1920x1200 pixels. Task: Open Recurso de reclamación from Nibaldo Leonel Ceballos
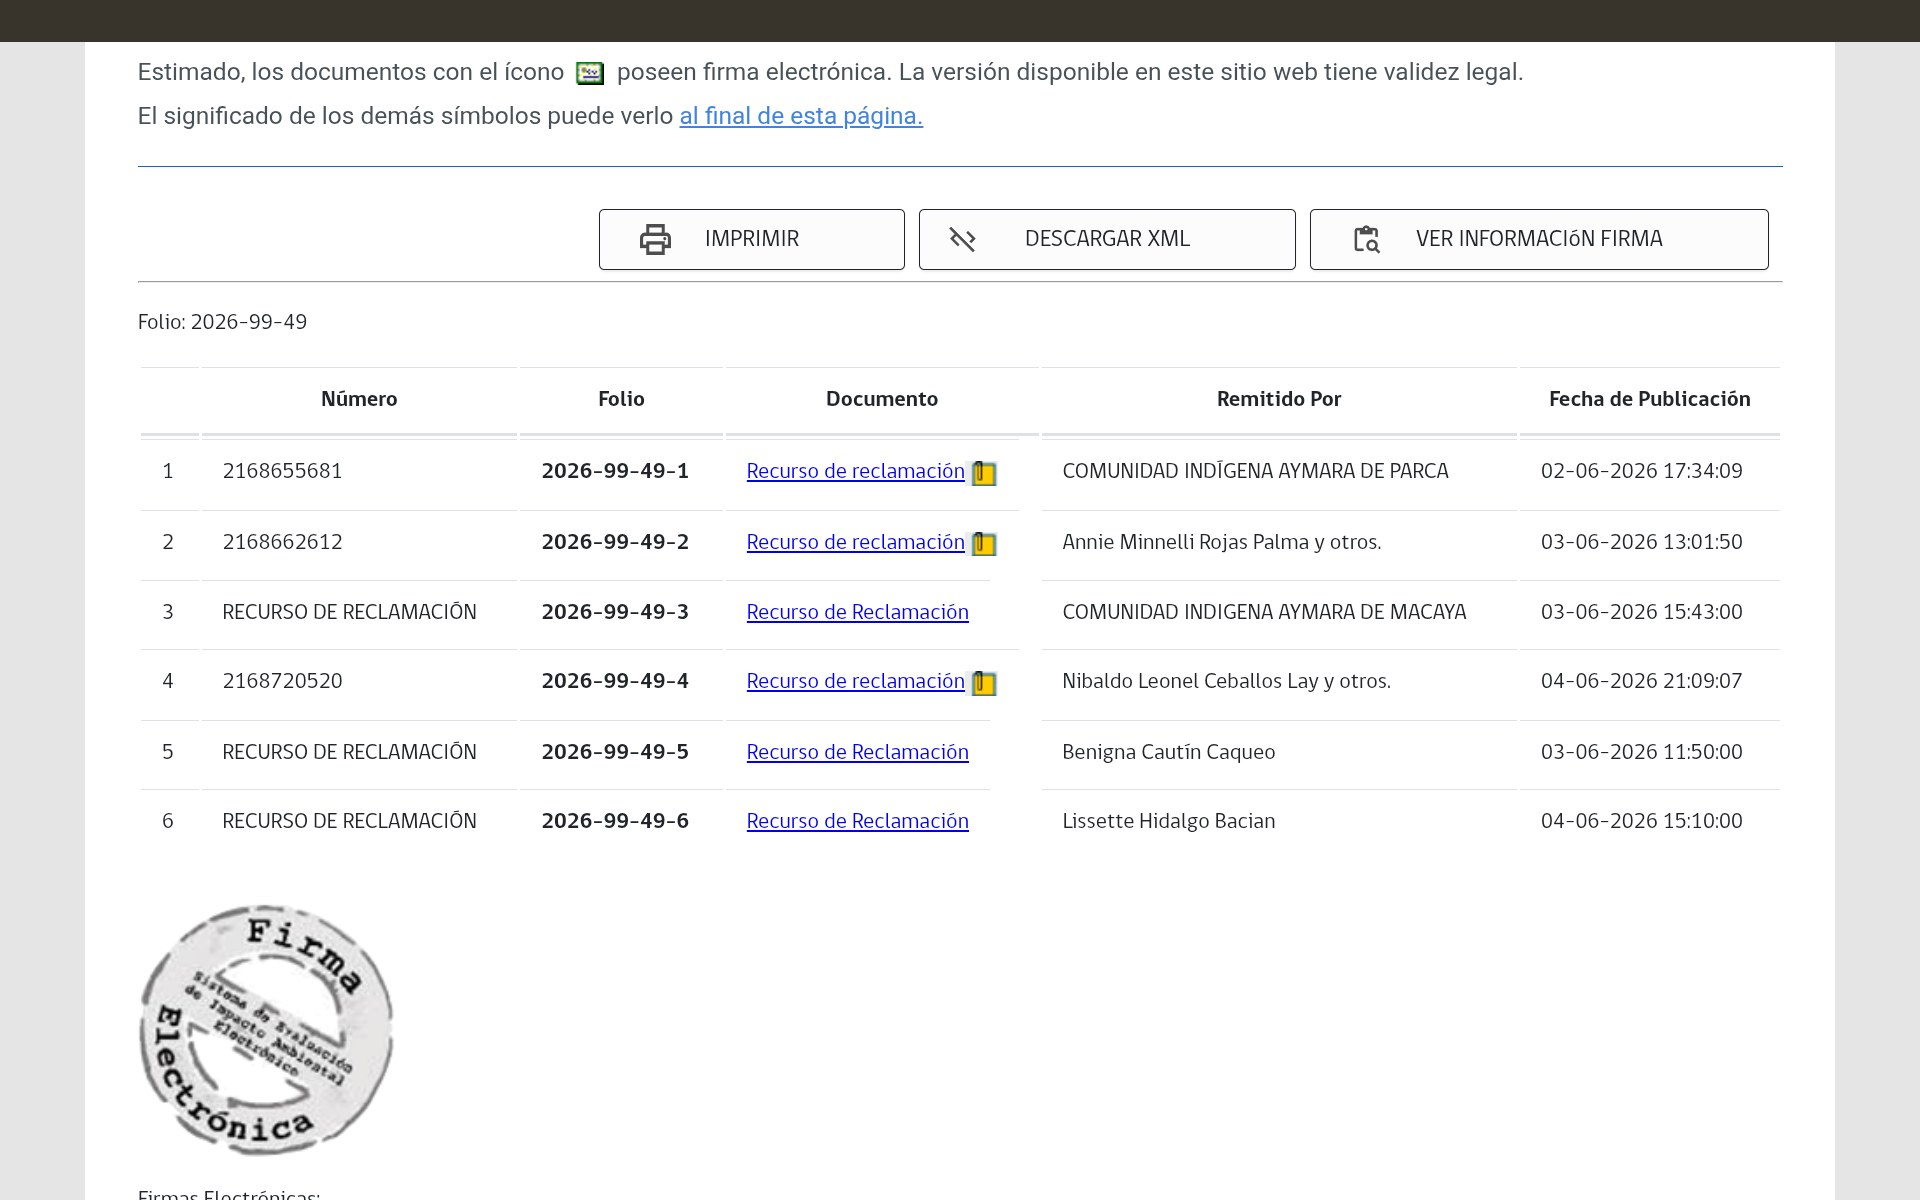[856, 681]
